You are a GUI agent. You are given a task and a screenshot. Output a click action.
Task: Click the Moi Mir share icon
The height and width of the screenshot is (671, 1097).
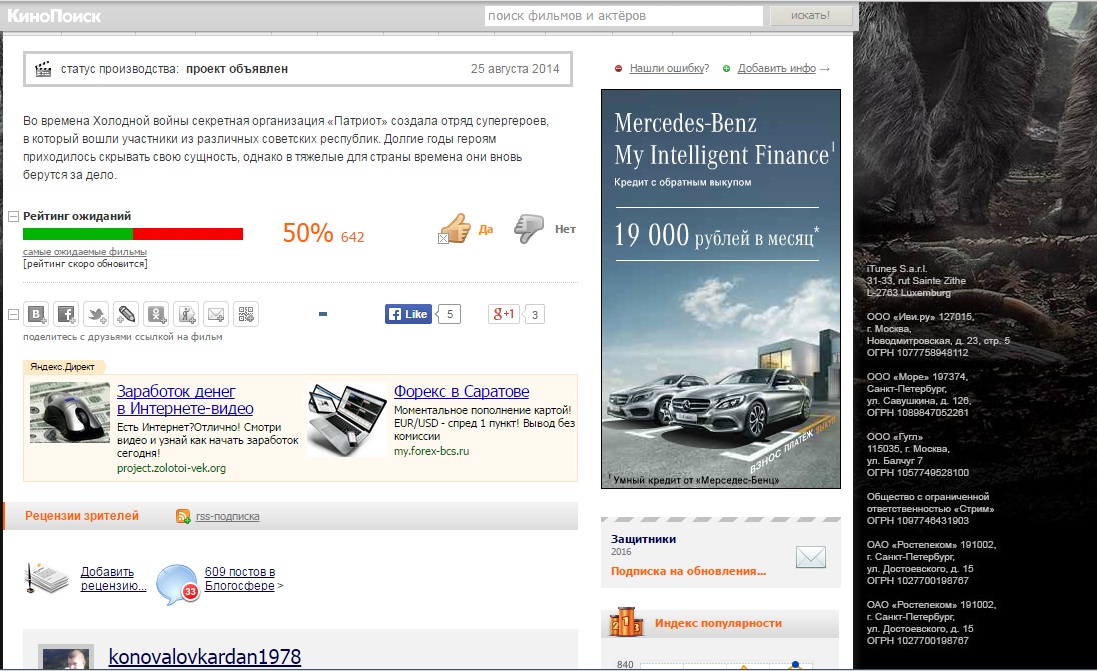coord(186,314)
